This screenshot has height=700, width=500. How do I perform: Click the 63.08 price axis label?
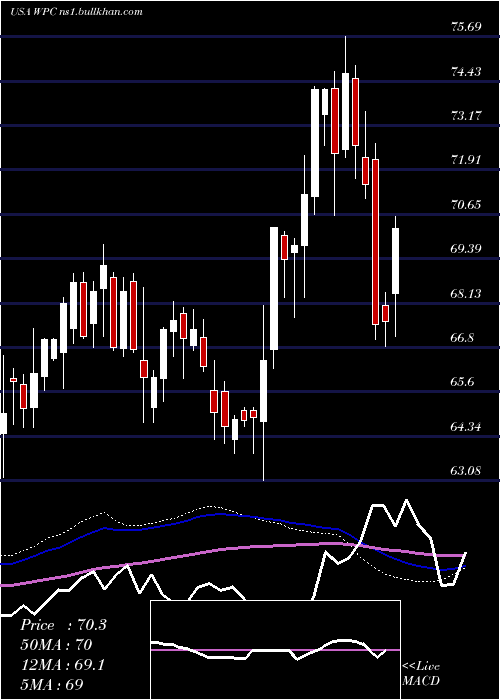click(466, 471)
